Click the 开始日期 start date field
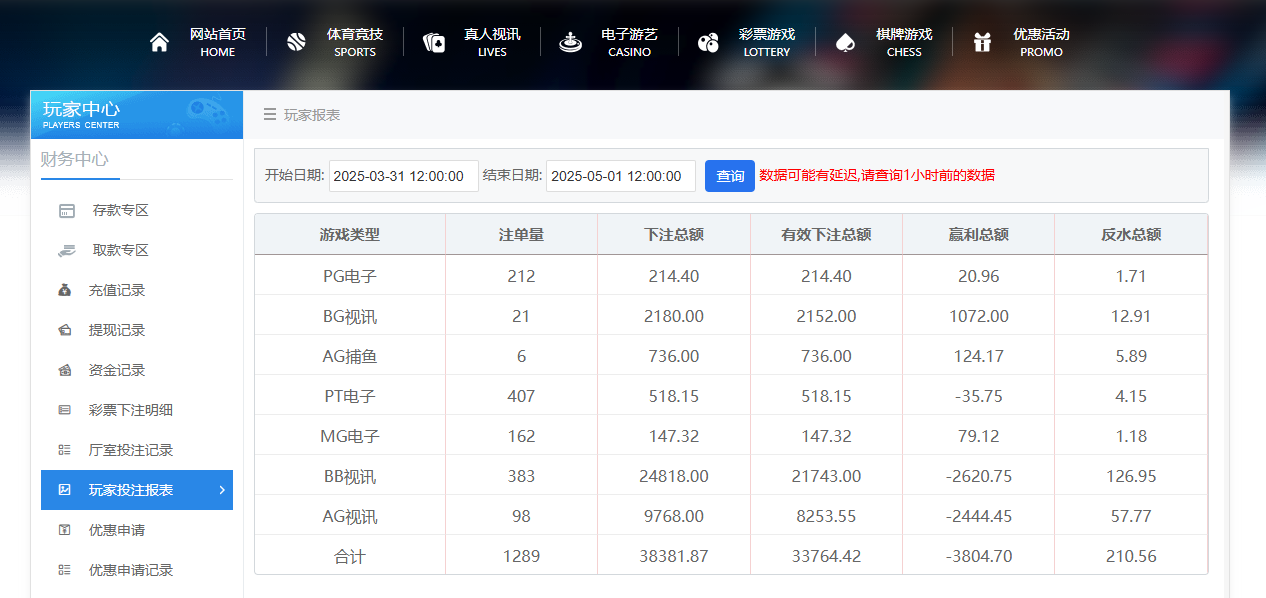Viewport: 1266px width, 598px height. click(403, 175)
